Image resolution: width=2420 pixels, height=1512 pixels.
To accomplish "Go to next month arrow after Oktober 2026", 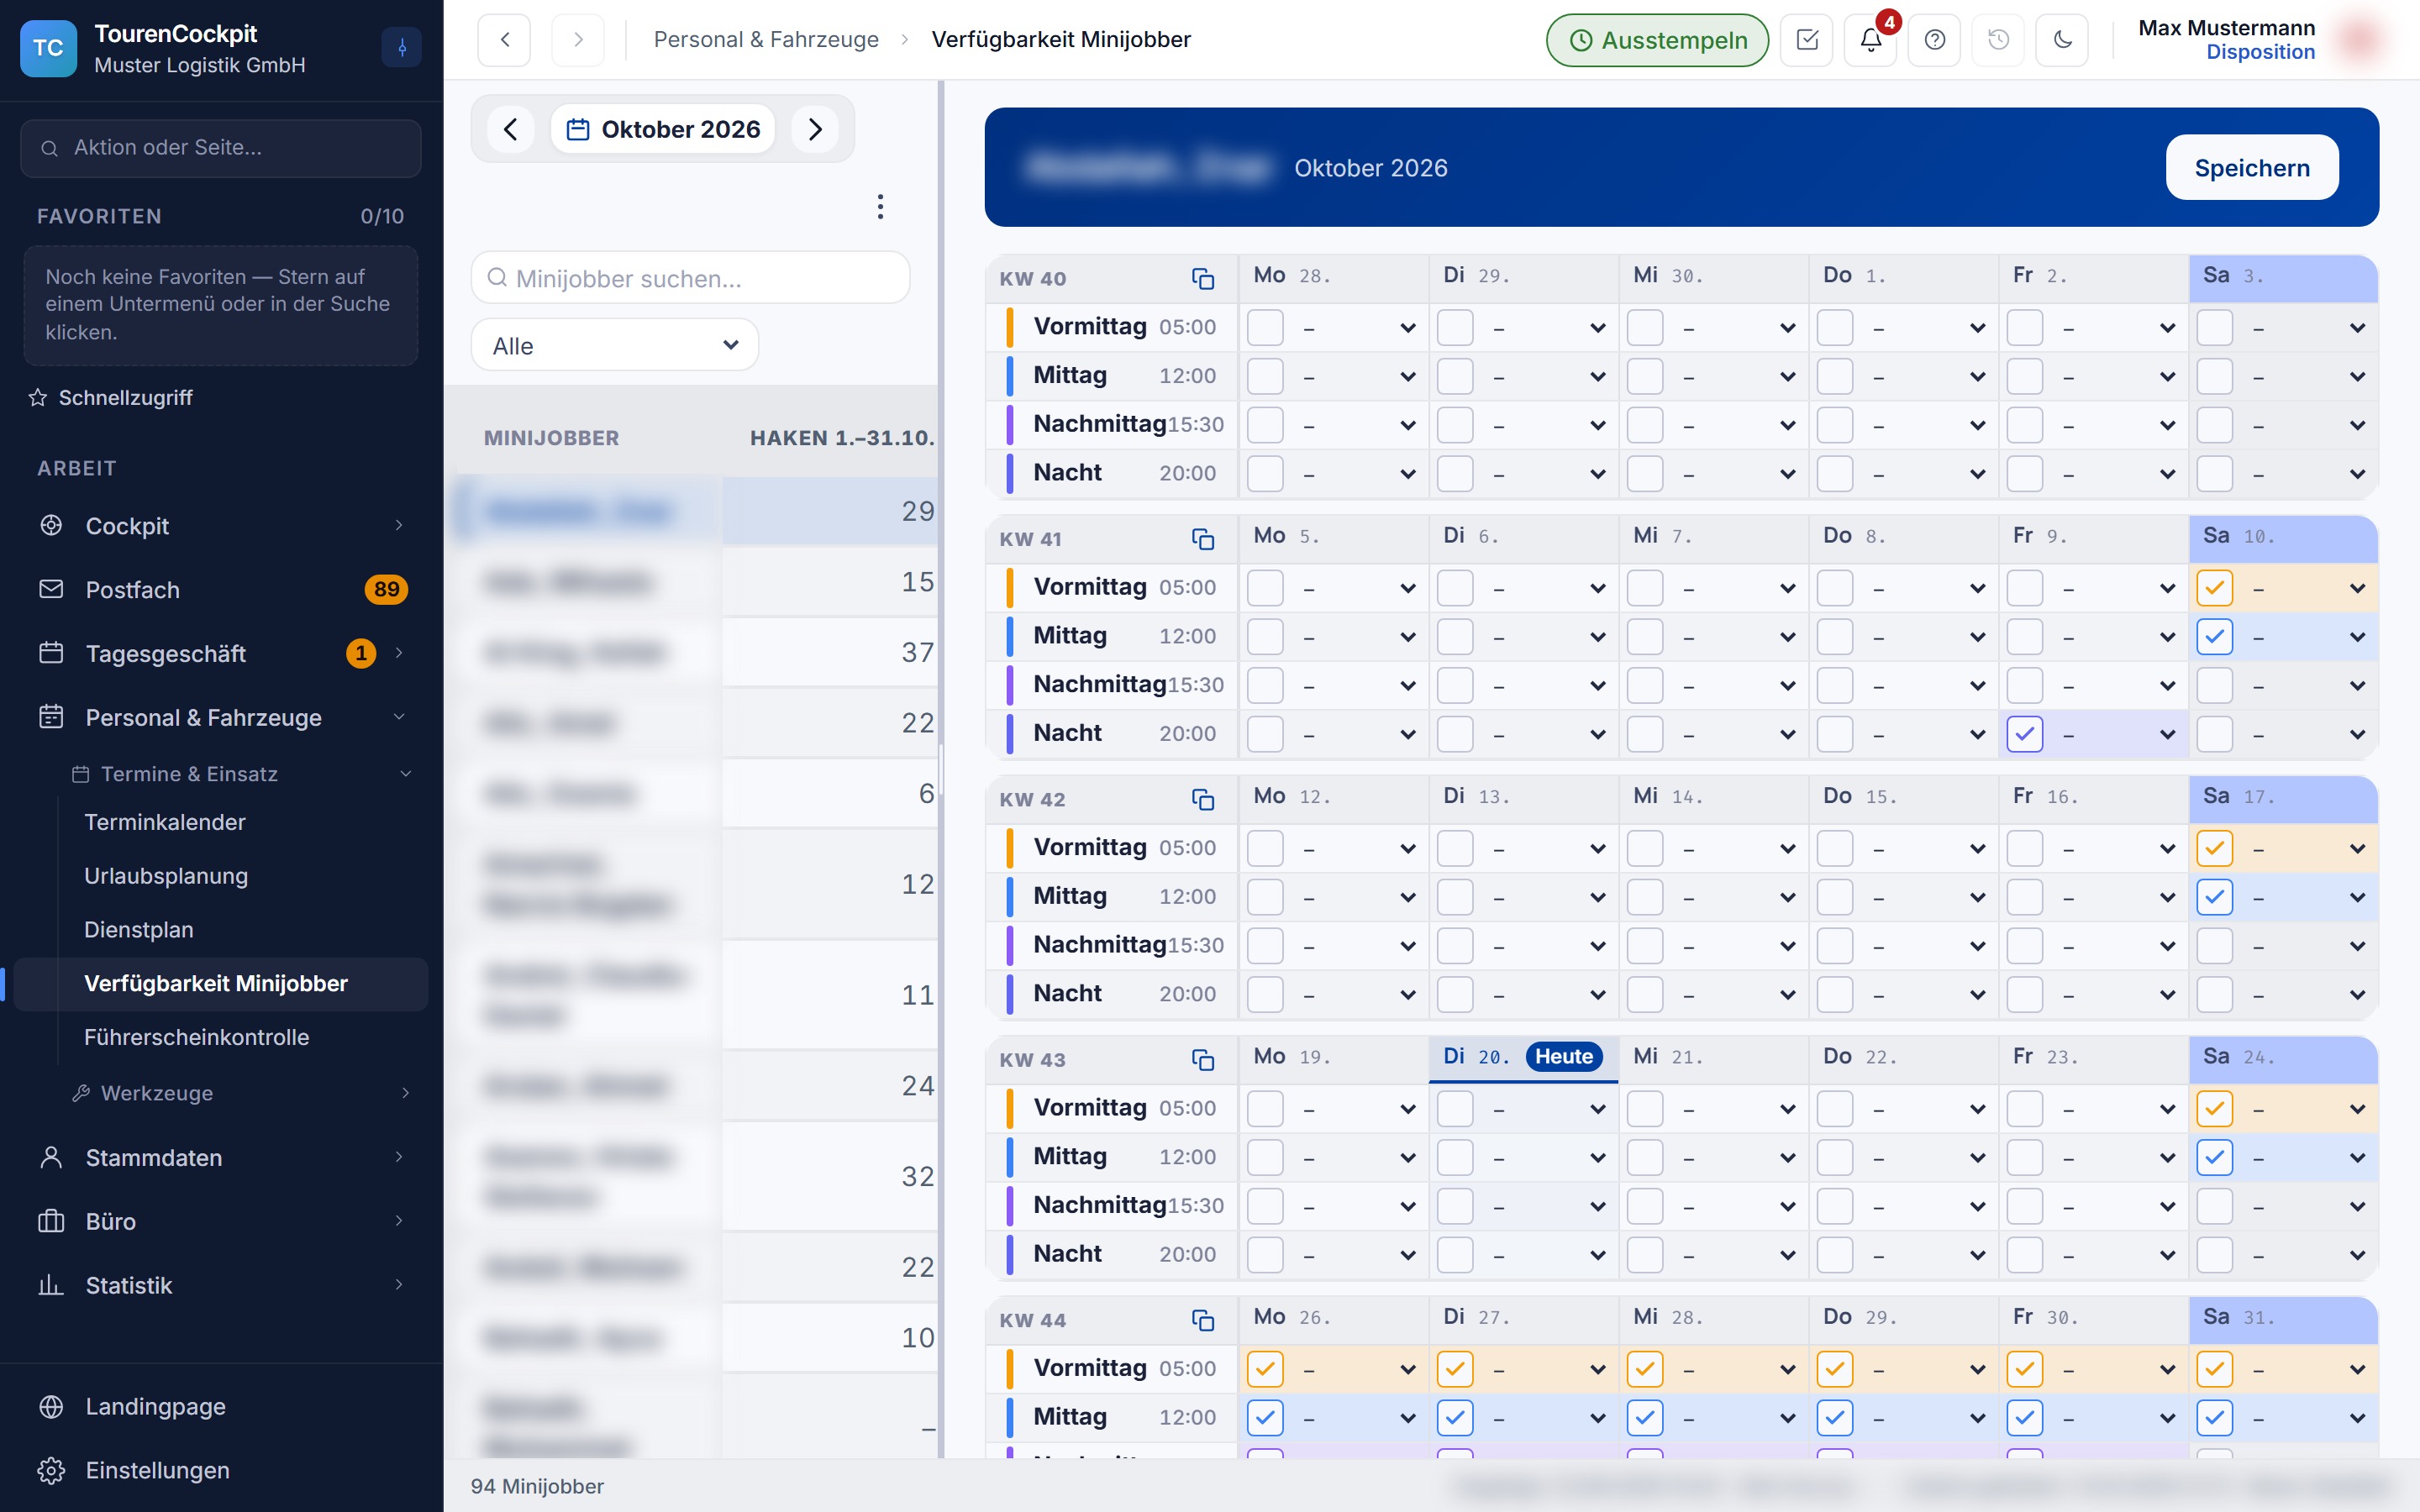I will (815, 129).
